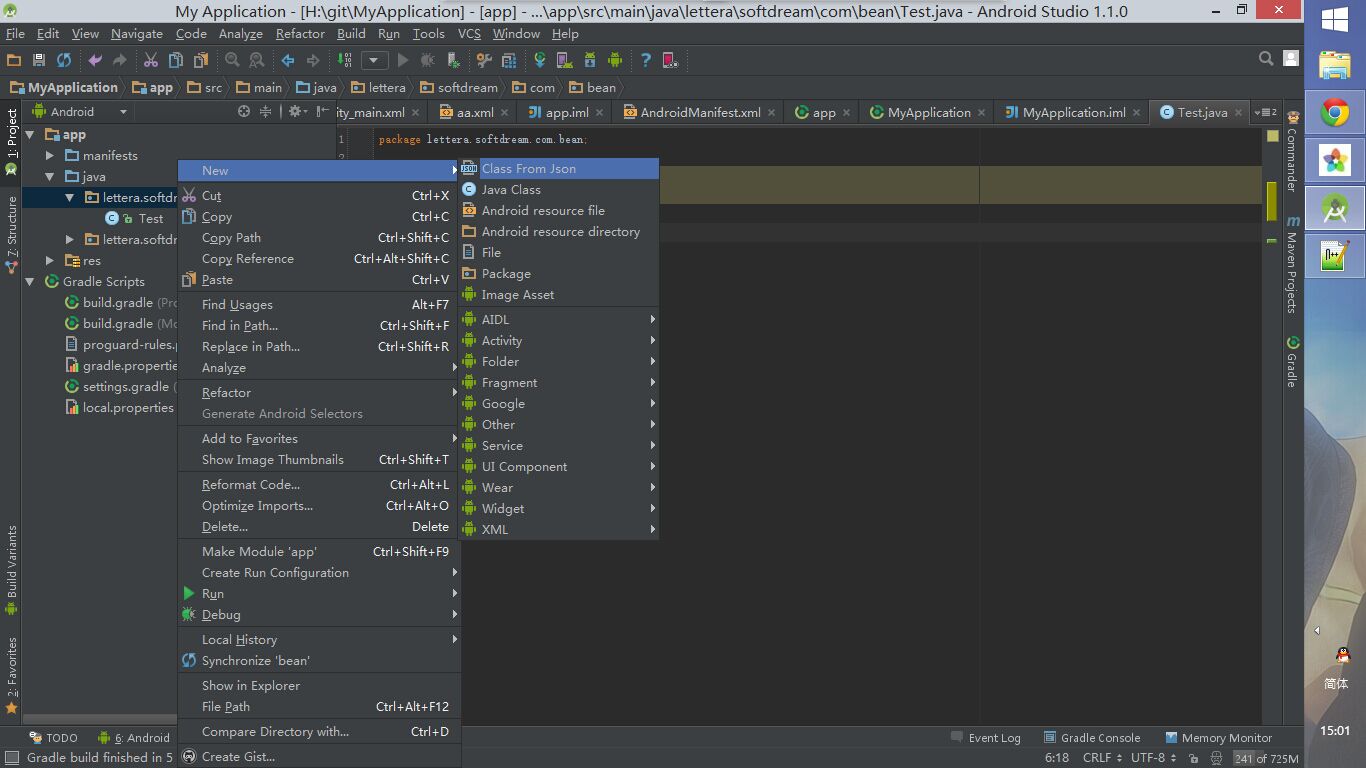1366x768 pixels.
Task: Click the MyApplication breadcrumb
Action: pos(64,87)
